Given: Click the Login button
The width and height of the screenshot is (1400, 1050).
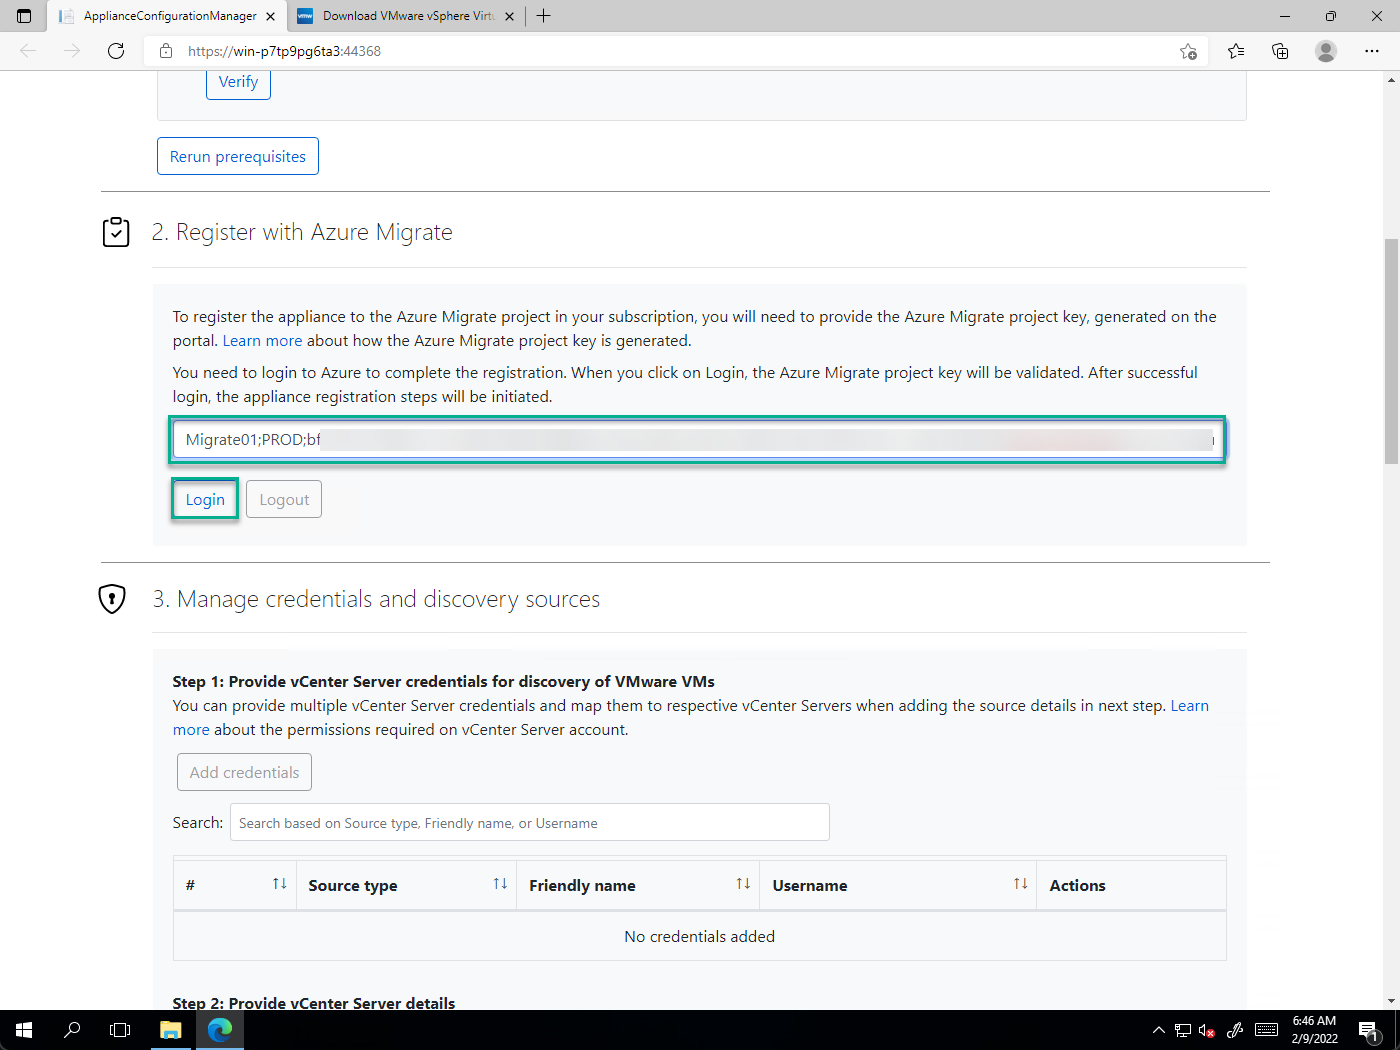Looking at the screenshot, I should pyautogui.click(x=205, y=499).
